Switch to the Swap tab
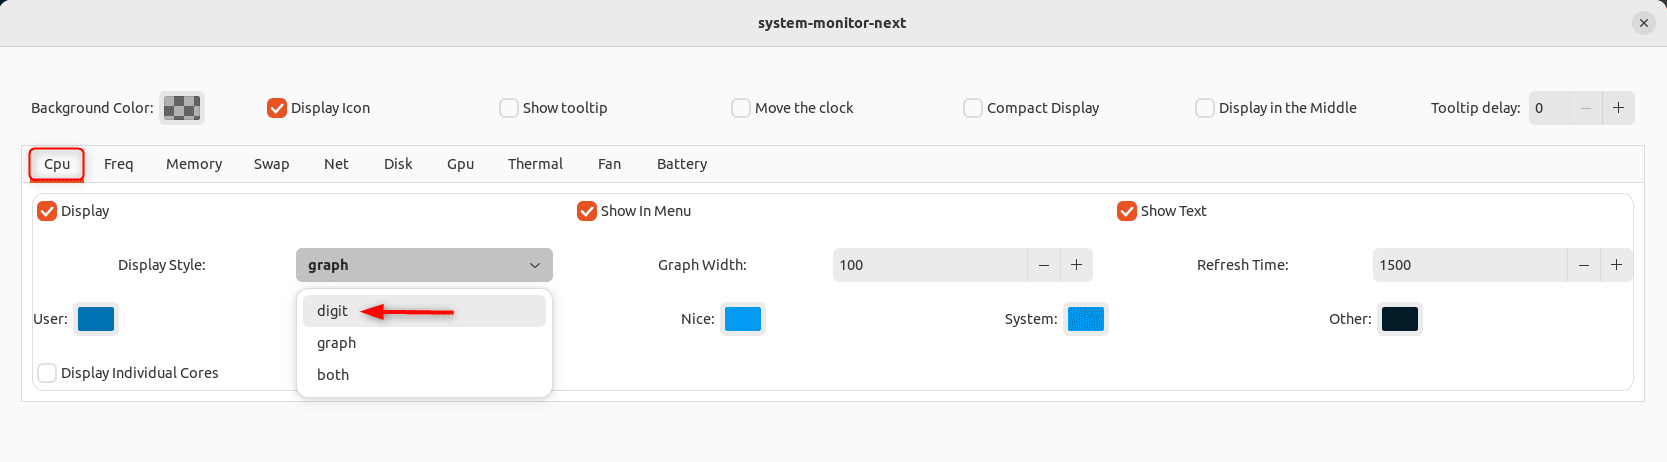The height and width of the screenshot is (462, 1667). (271, 164)
